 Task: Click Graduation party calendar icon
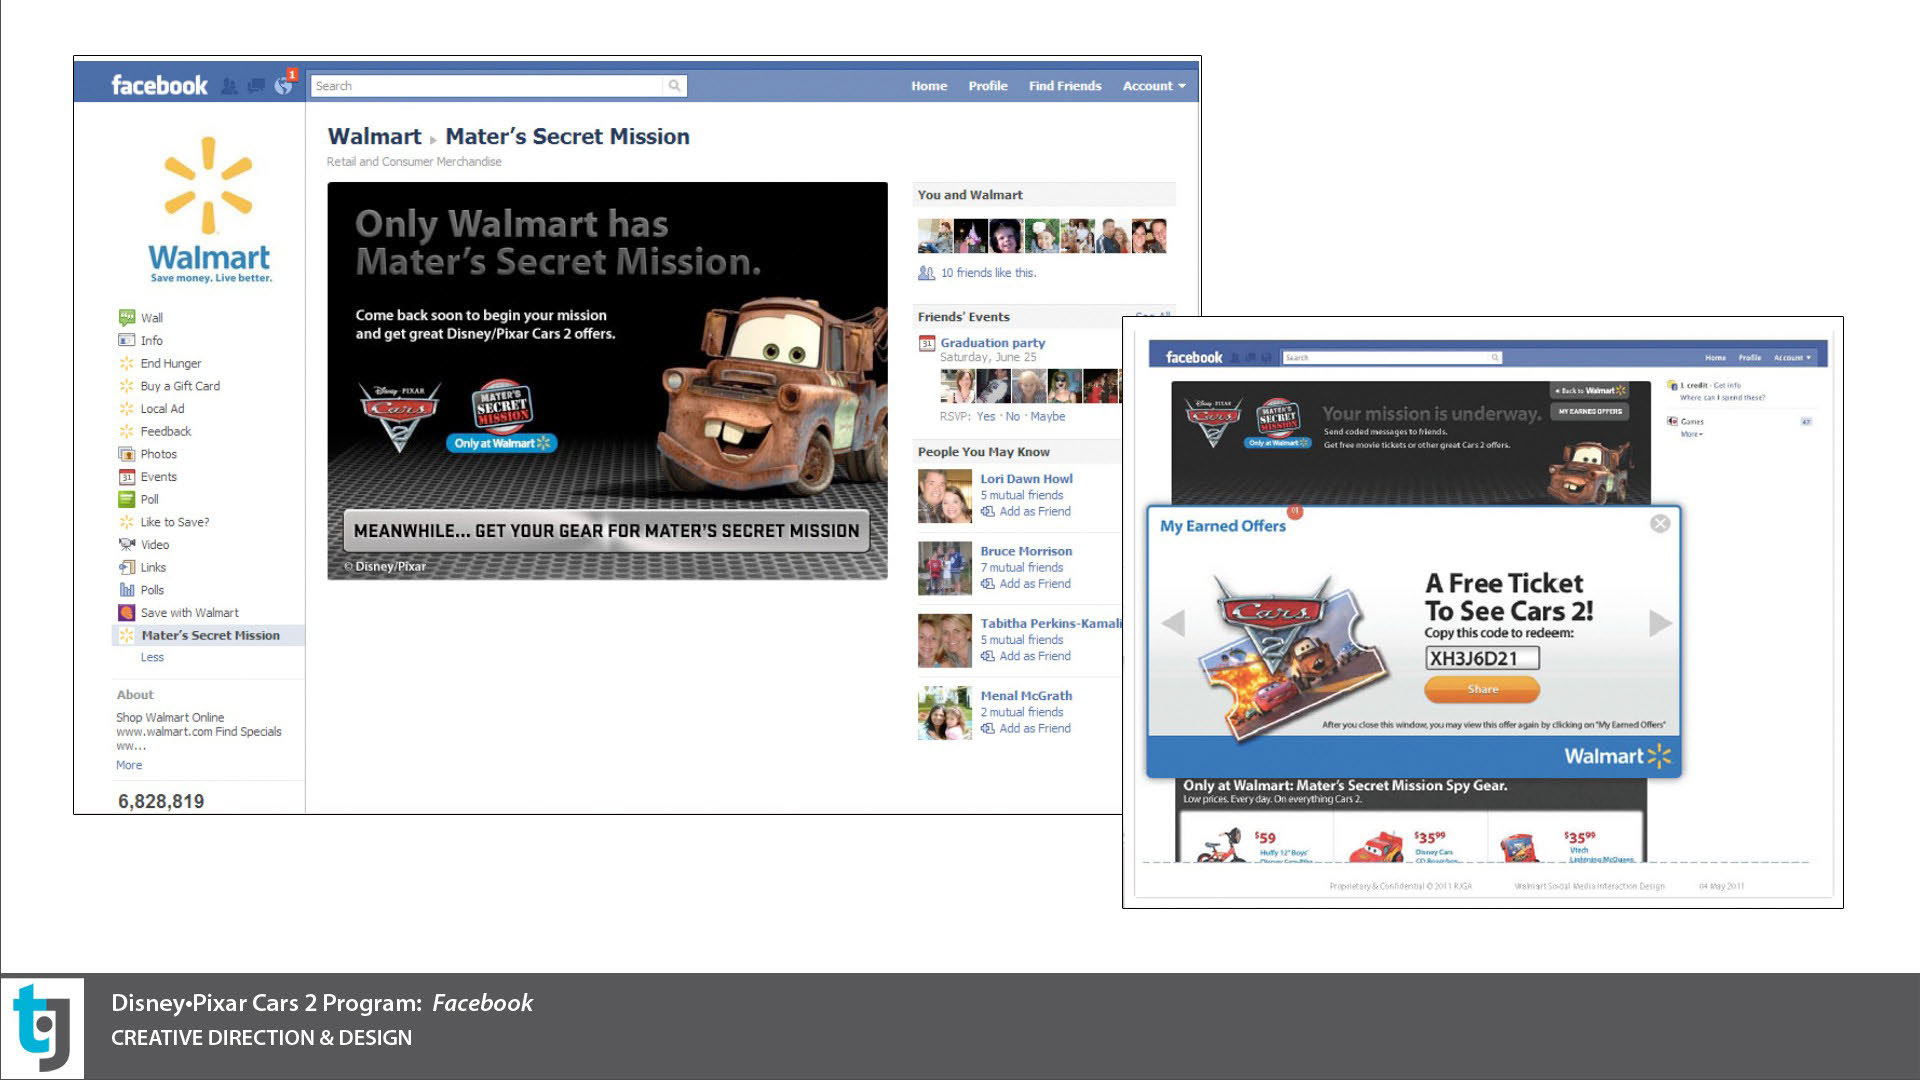click(x=926, y=344)
